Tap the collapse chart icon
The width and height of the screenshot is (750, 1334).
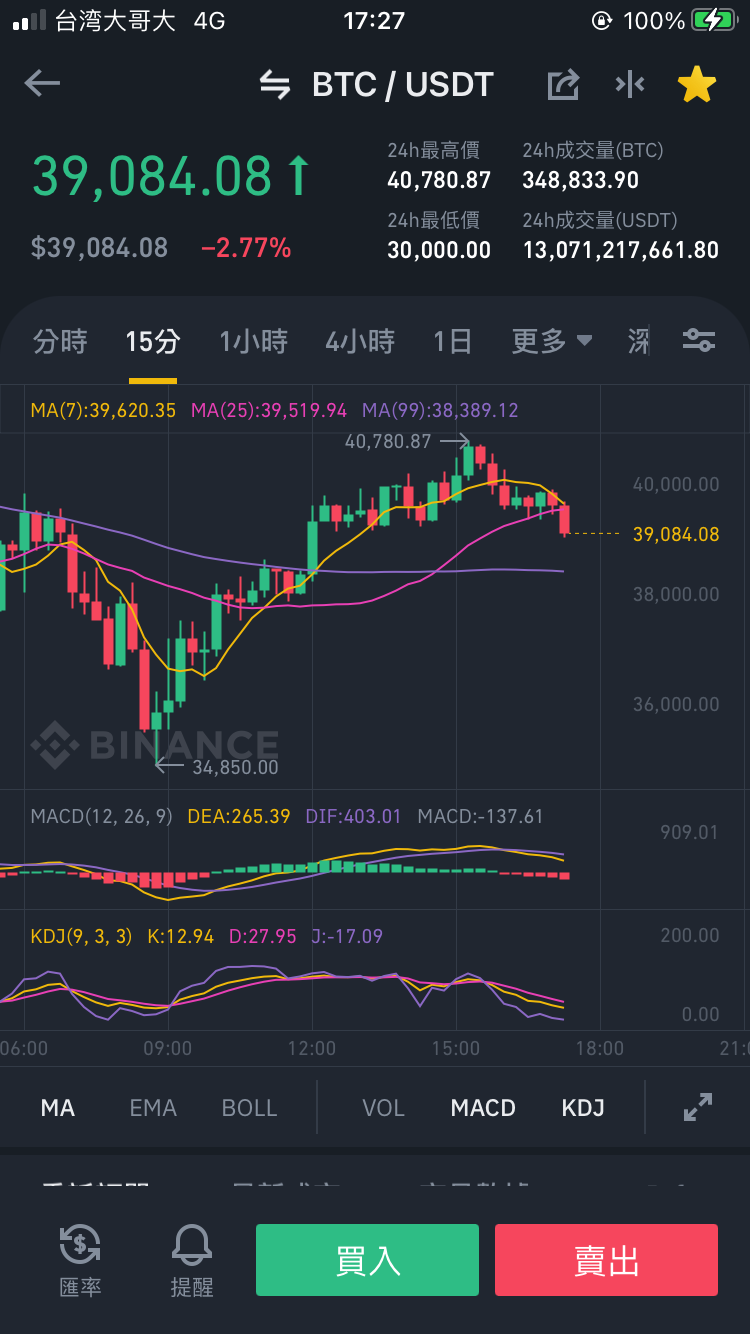[x=630, y=85]
